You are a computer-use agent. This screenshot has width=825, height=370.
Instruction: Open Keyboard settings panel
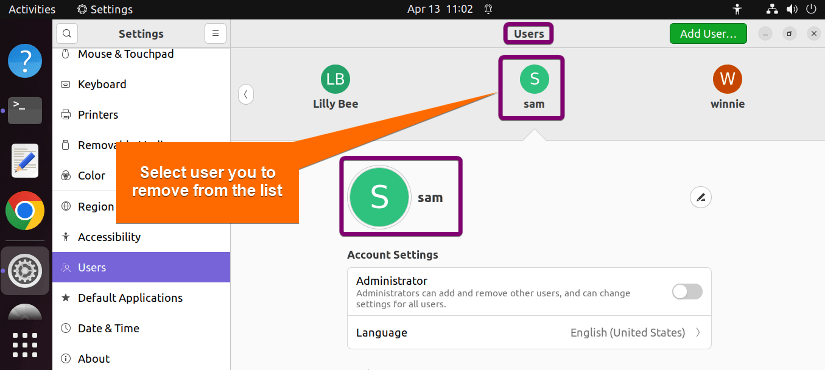(x=141, y=84)
